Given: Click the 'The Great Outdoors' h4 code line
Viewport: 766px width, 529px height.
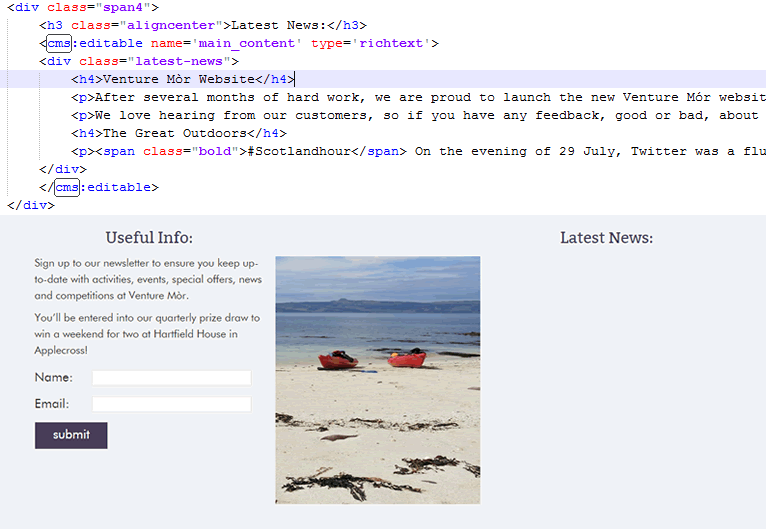Looking at the screenshot, I should click(179, 133).
